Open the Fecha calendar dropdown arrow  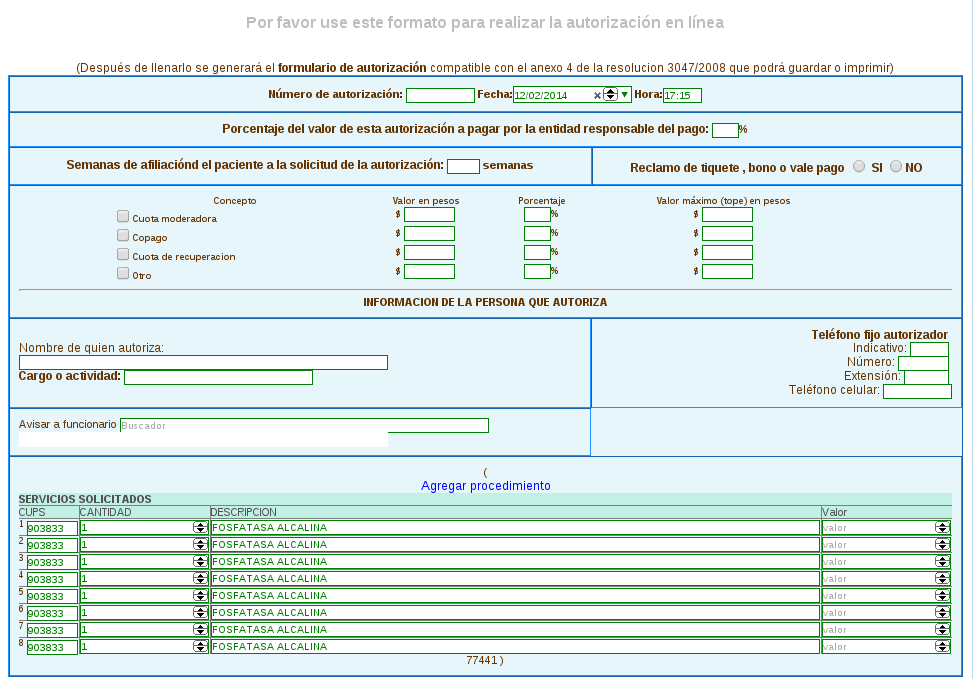(x=625, y=95)
